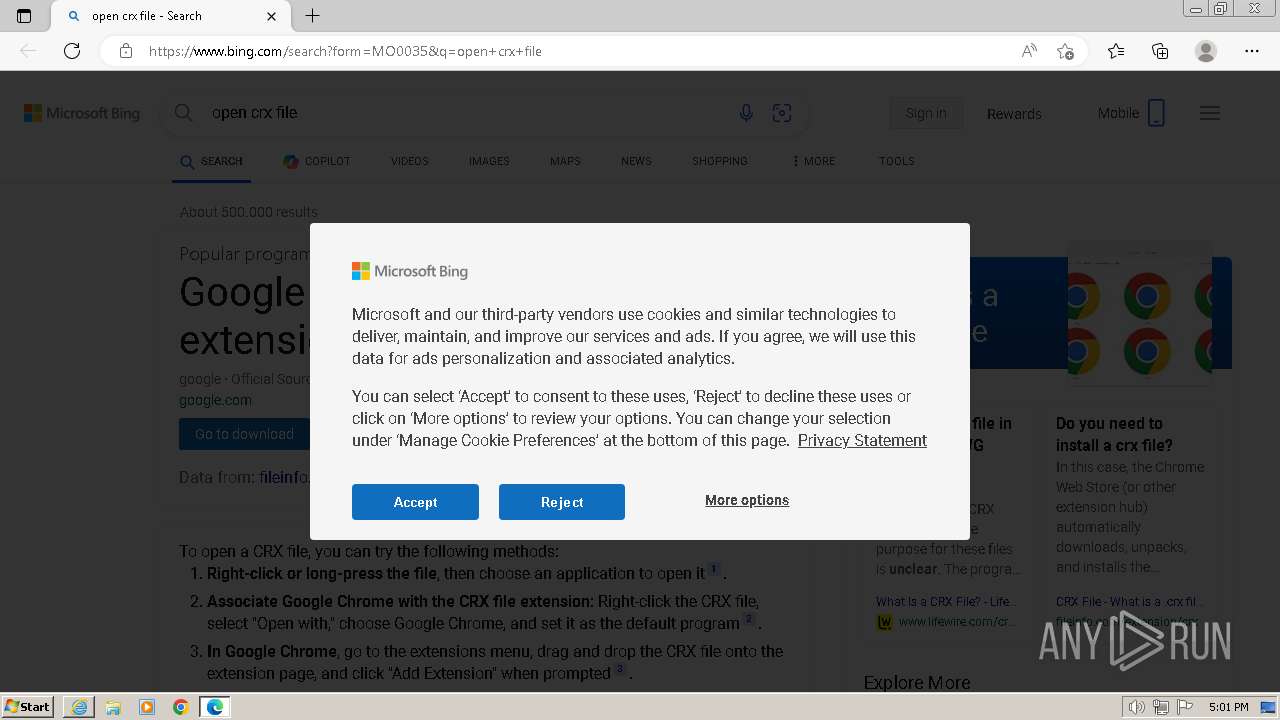Click the Chrome icons thumbnail image

[1140, 314]
